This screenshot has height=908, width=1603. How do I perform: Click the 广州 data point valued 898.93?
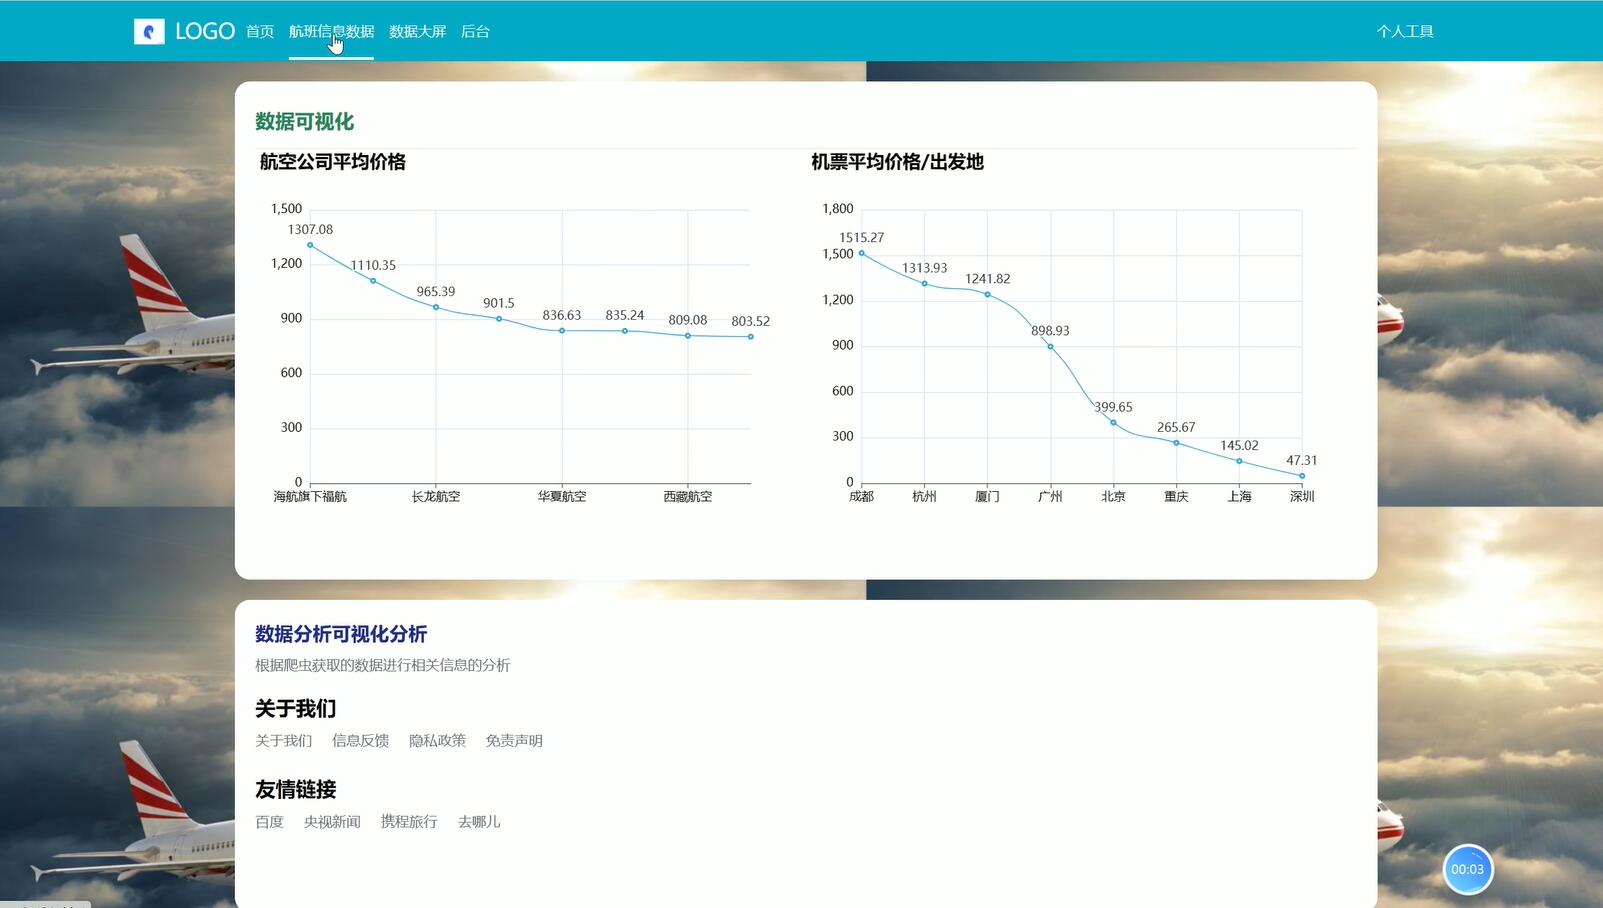coord(1050,345)
